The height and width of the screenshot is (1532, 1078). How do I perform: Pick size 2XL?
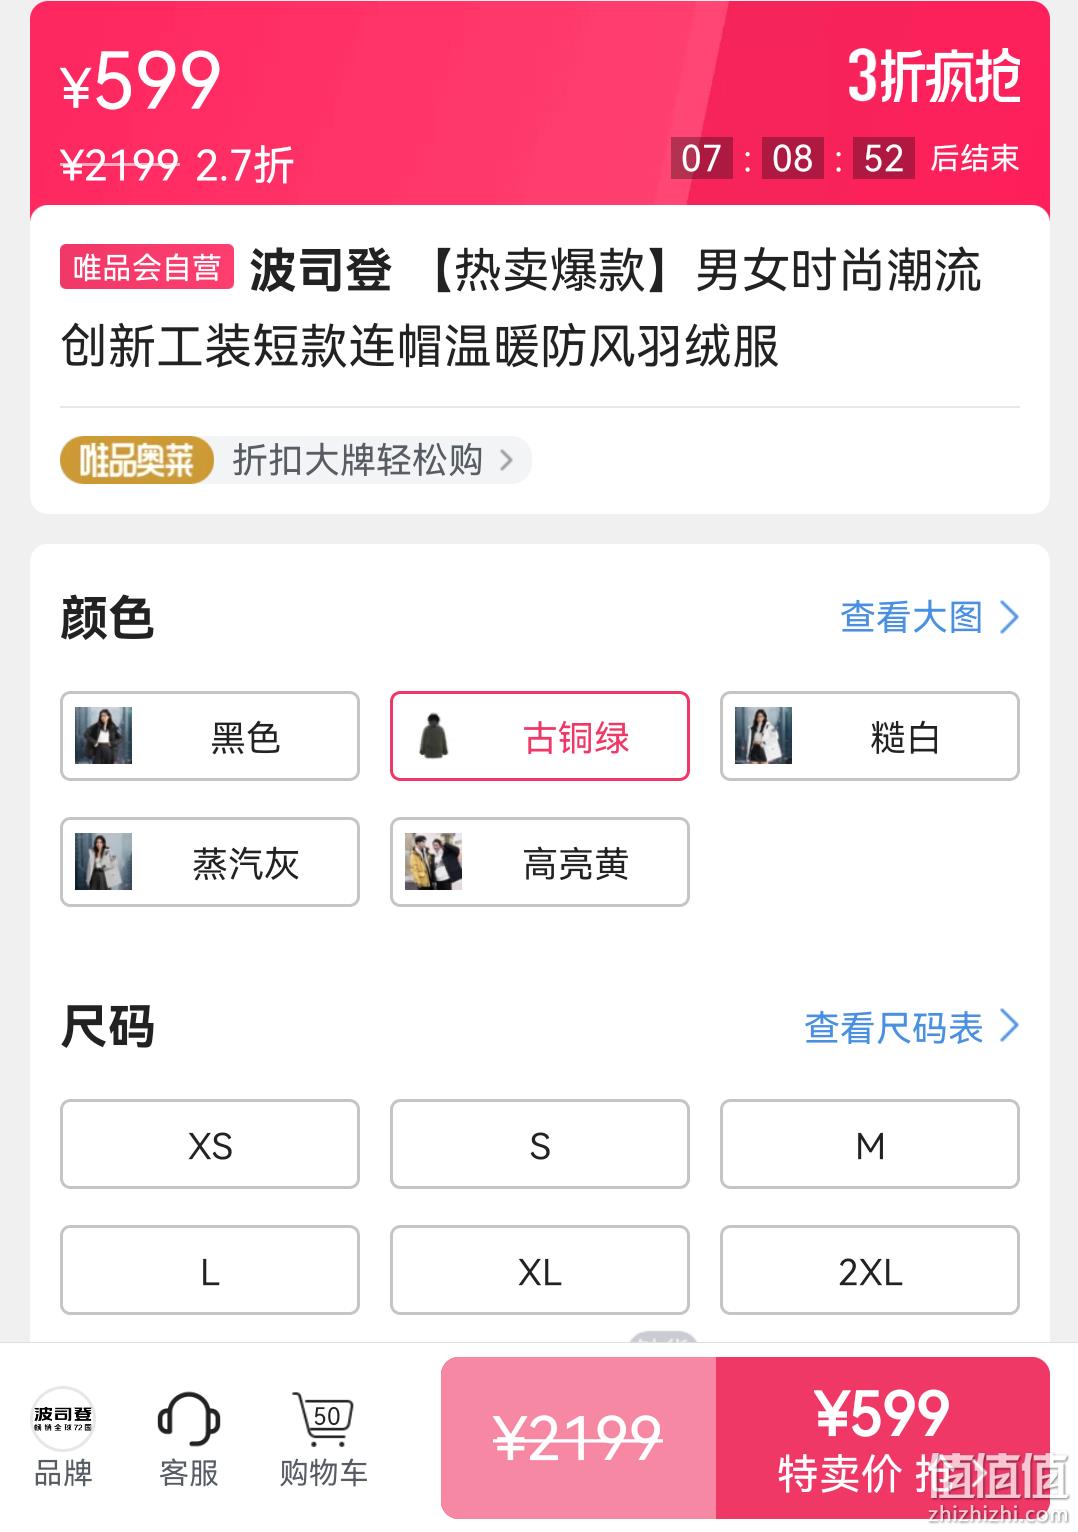[x=869, y=1270]
